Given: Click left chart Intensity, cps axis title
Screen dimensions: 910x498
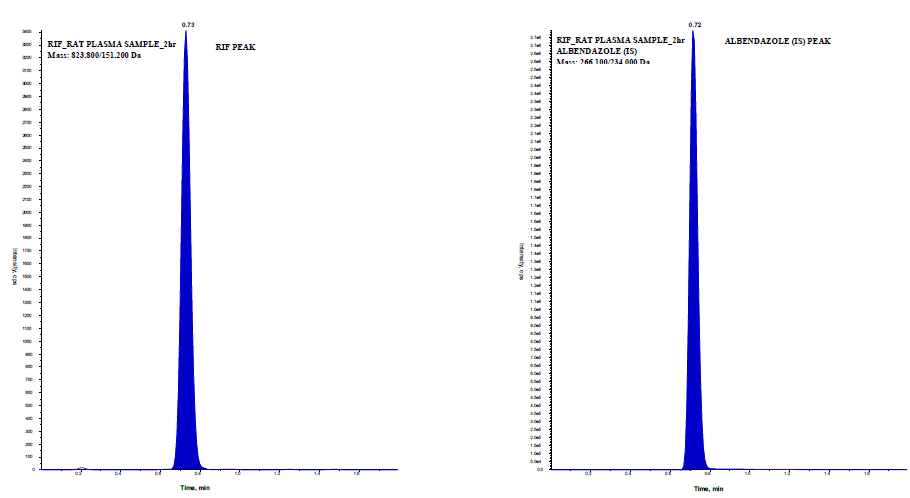Looking at the screenshot, I should tap(14, 270).
